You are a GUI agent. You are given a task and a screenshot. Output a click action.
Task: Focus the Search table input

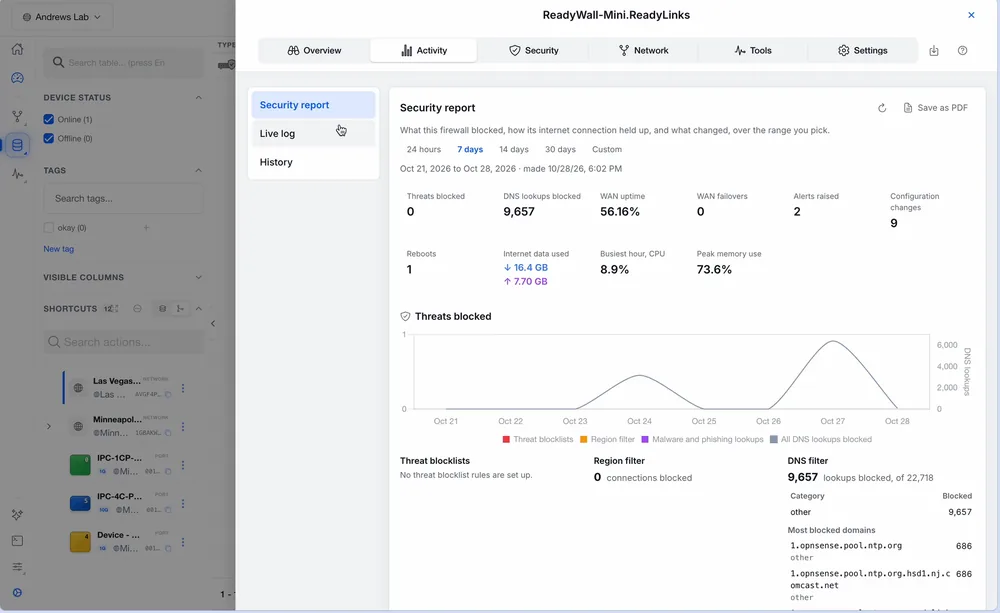pyautogui.click(x=124, y=63)
